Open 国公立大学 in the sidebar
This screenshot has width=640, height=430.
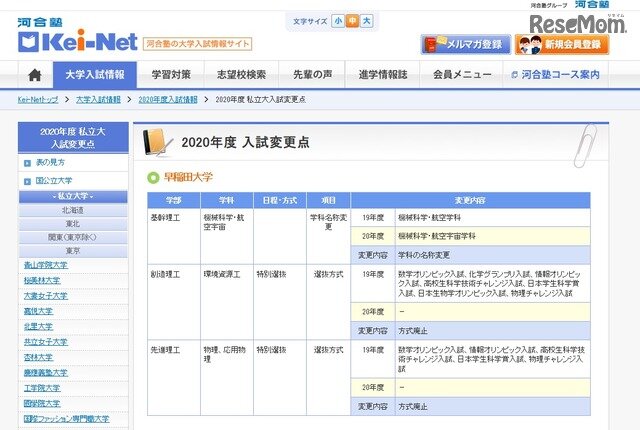coord(54,181)
